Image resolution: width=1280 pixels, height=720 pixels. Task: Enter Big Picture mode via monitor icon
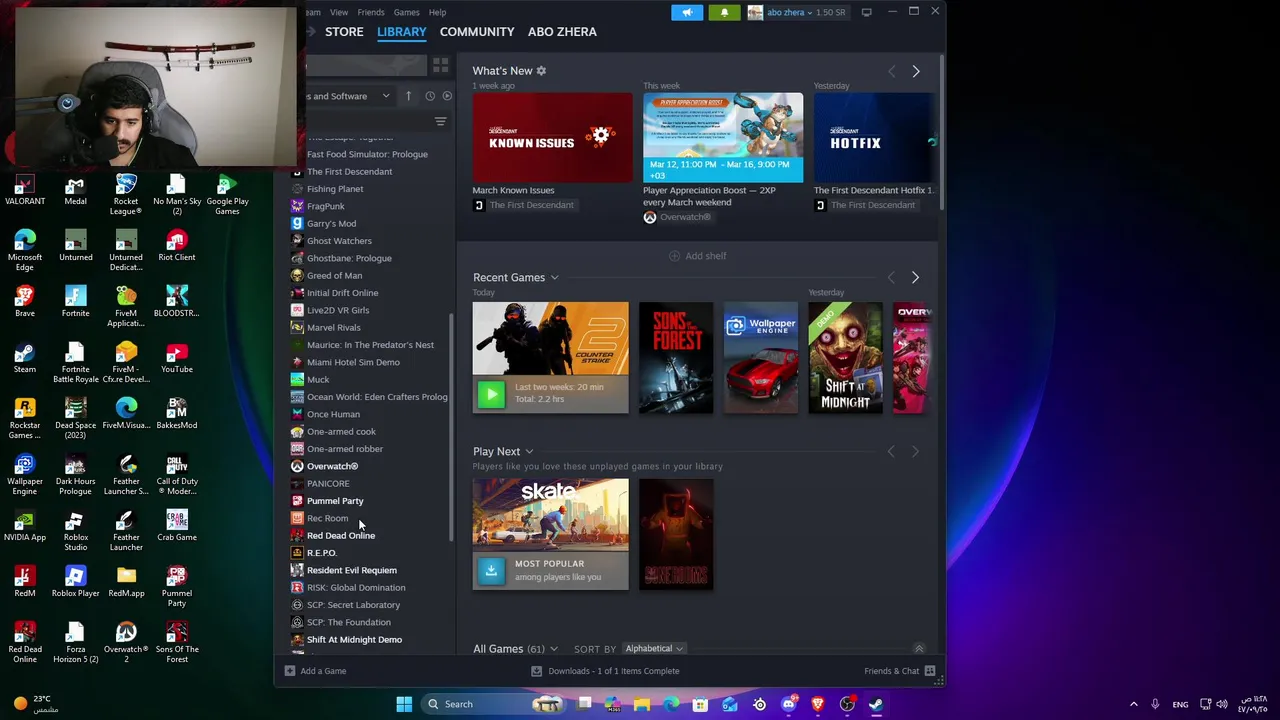(866, 12)
